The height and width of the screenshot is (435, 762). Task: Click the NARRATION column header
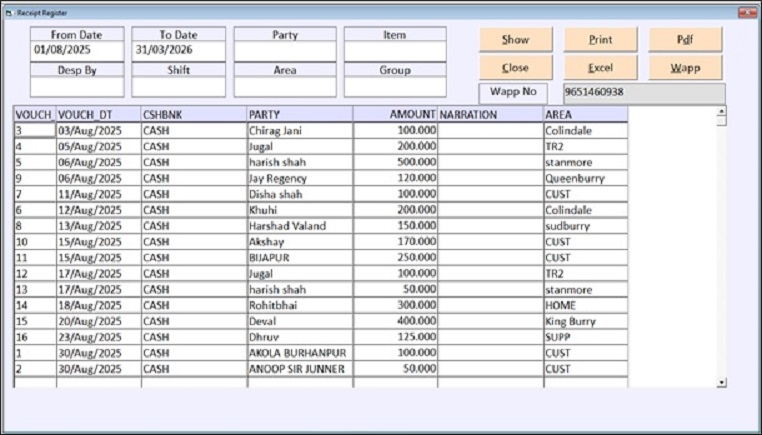490,115
